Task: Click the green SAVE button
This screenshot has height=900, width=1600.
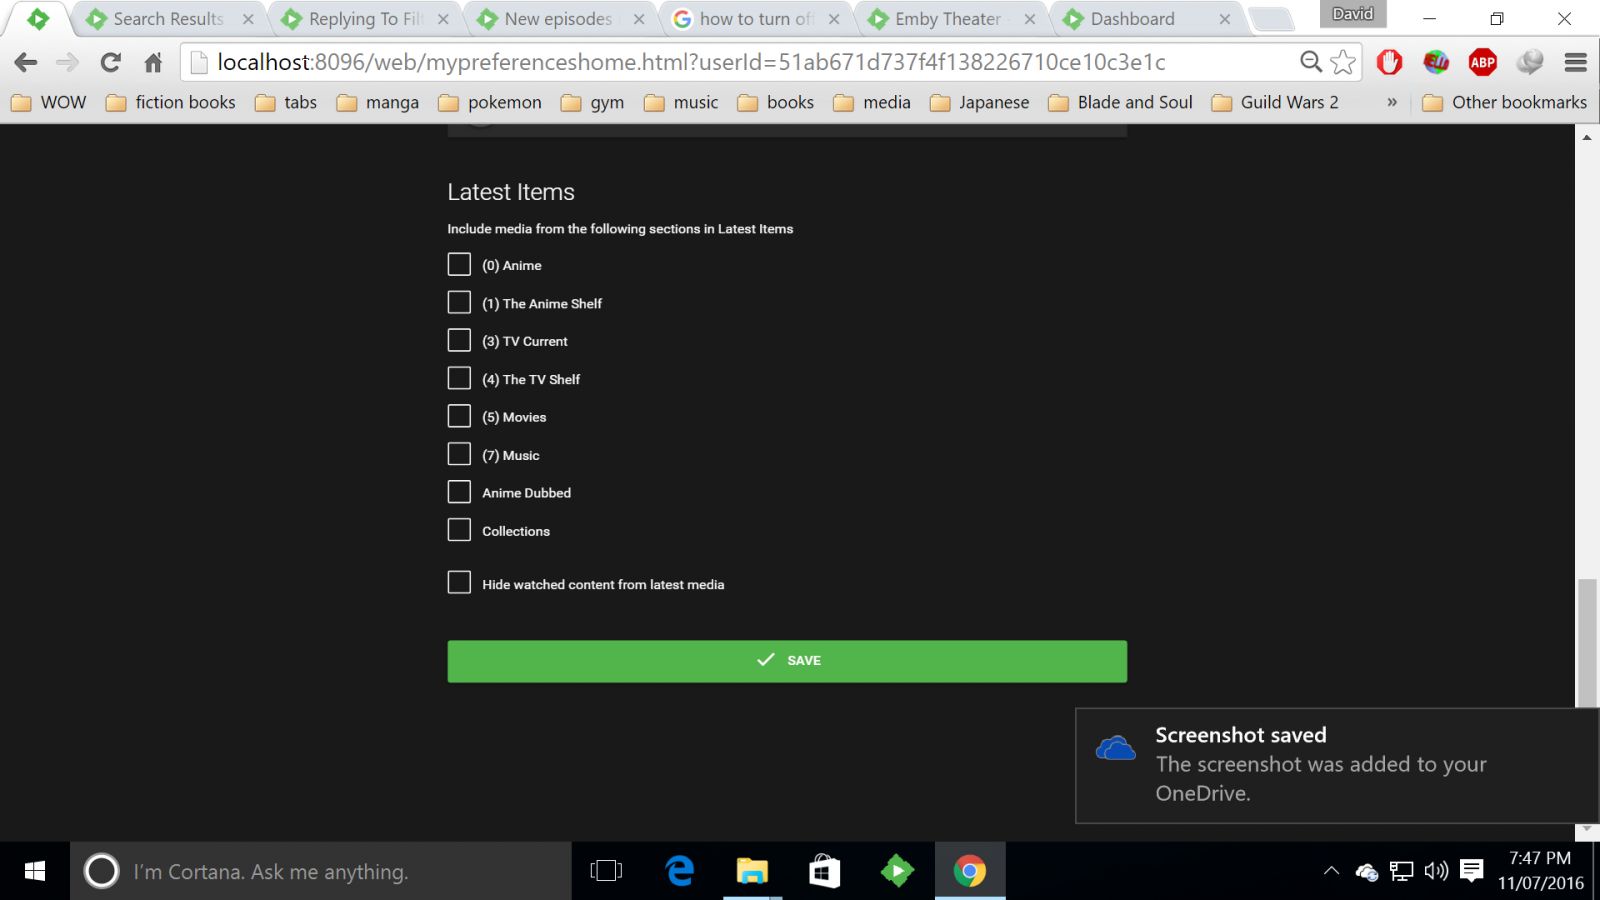Action: point(787,661)
